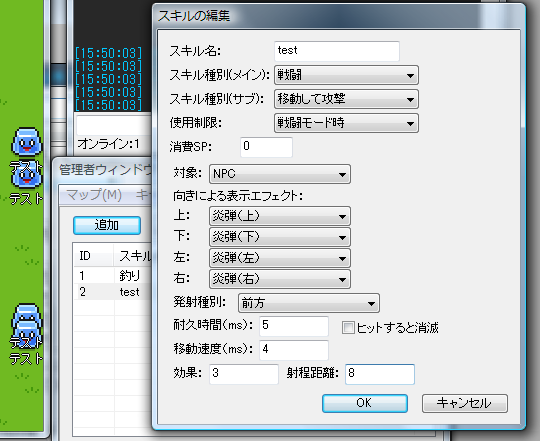The image size is (540, 441).
Task: Open the 対象 dropdown showing NPC
Action: [x=280, y=174]
